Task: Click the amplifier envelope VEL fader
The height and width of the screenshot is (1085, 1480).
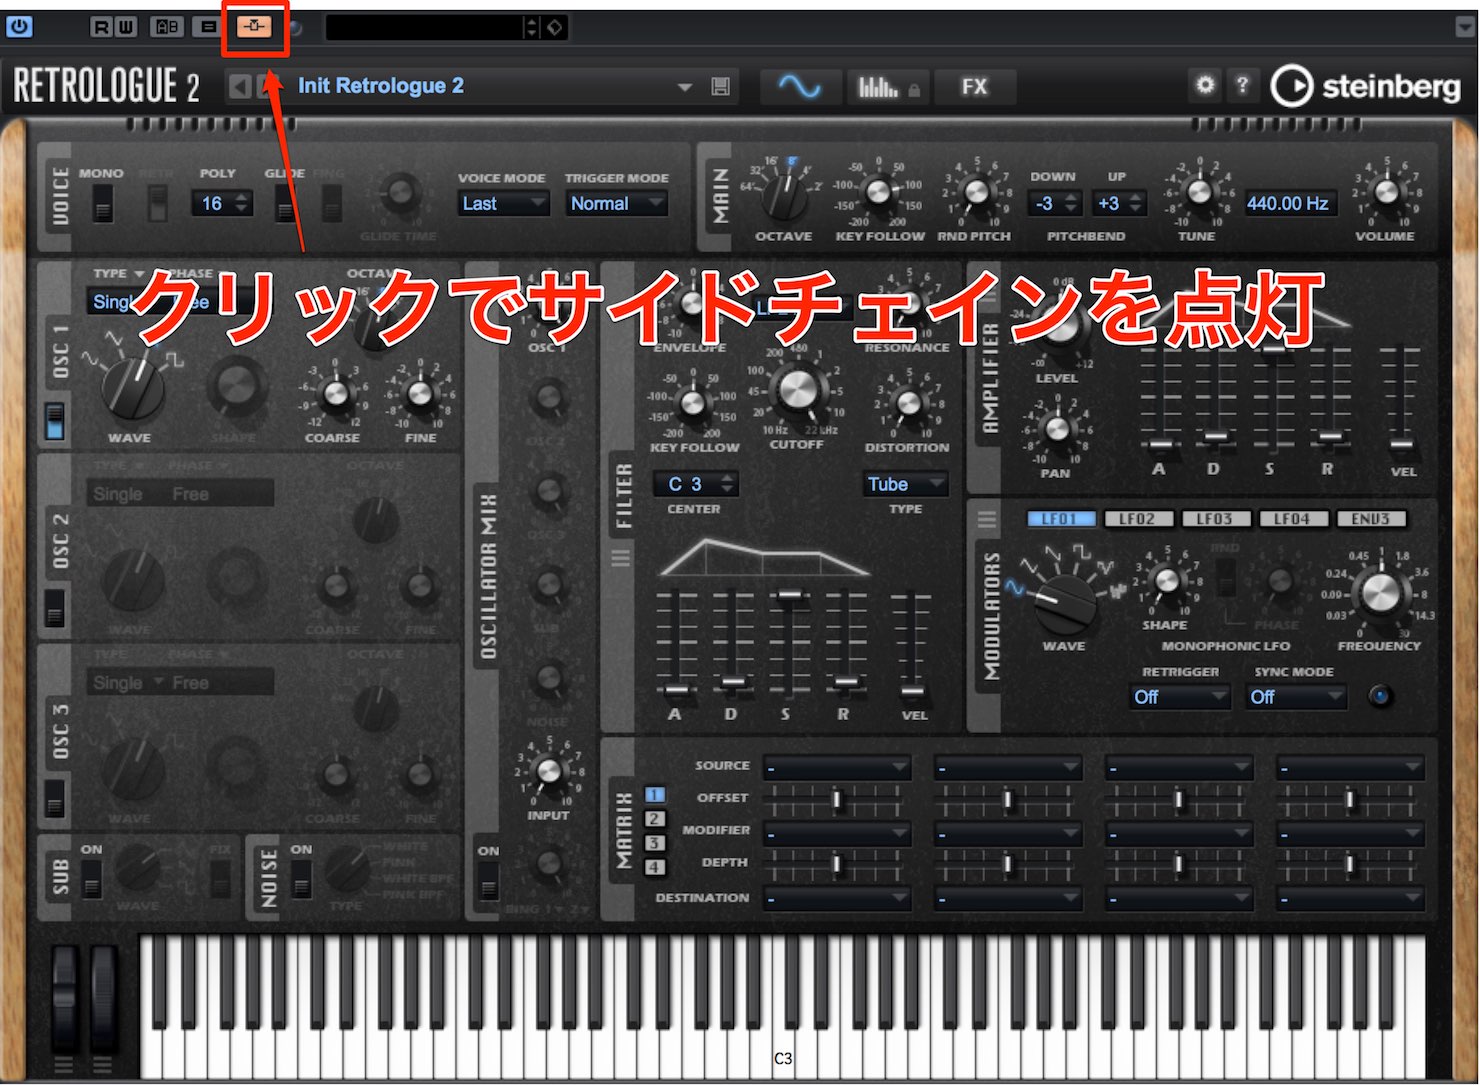Action: click(x=1401, y=444)
